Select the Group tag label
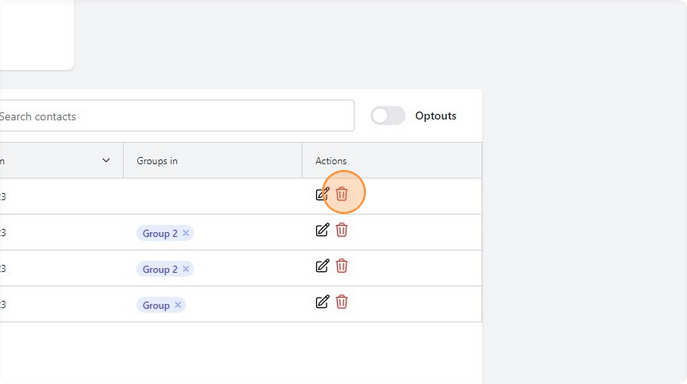 pos(156,305)
